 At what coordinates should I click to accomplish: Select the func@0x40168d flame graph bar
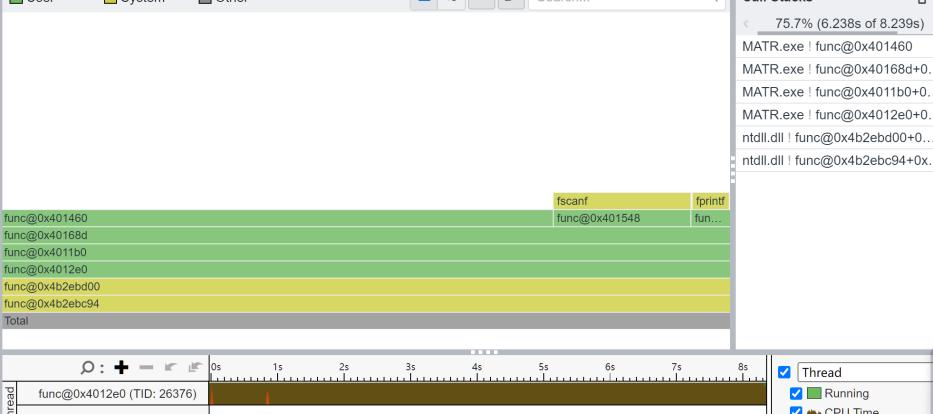[366, 236]
